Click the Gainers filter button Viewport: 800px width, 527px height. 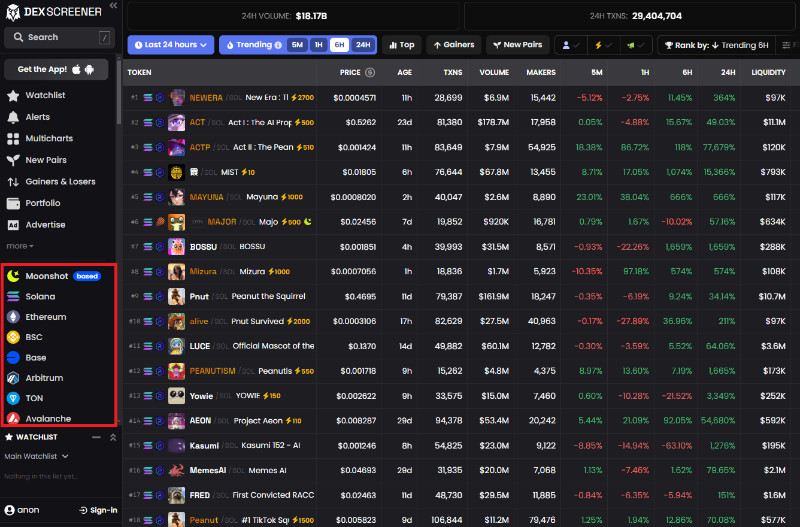[454, 45]
